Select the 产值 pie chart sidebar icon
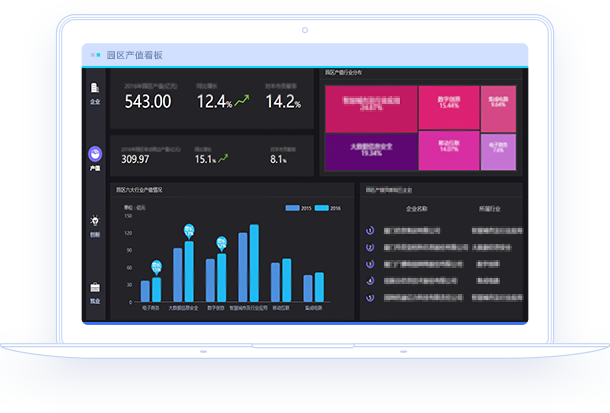The height and width of the screenshot is (413, 610). coord(95,154)
